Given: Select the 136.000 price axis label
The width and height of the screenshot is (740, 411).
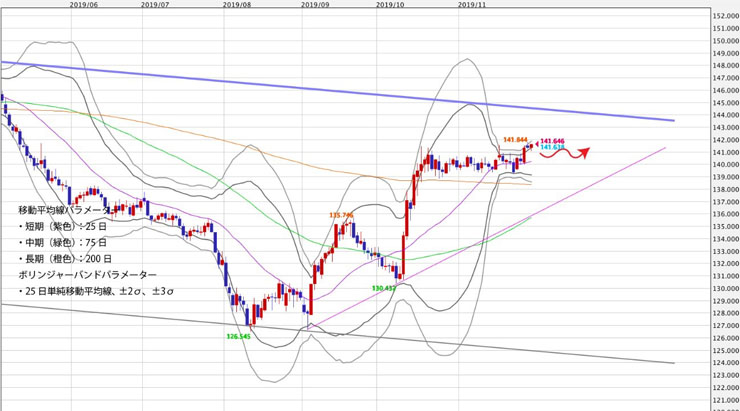Looking at the screenshot, I should pyautogui.click(x=726, y=214).
